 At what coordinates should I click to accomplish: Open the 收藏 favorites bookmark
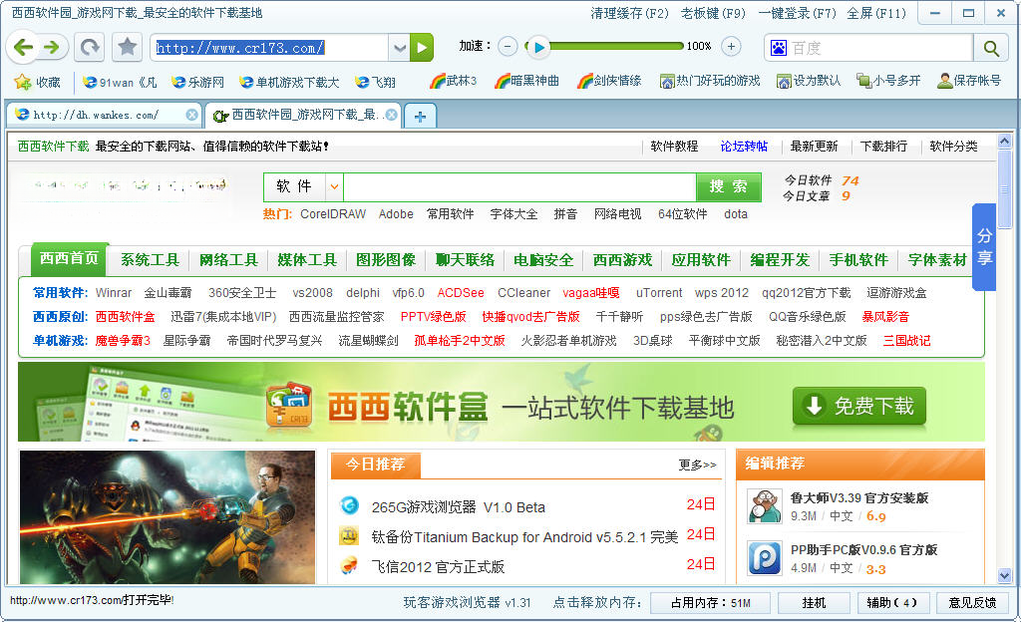(x=38, y=82)
